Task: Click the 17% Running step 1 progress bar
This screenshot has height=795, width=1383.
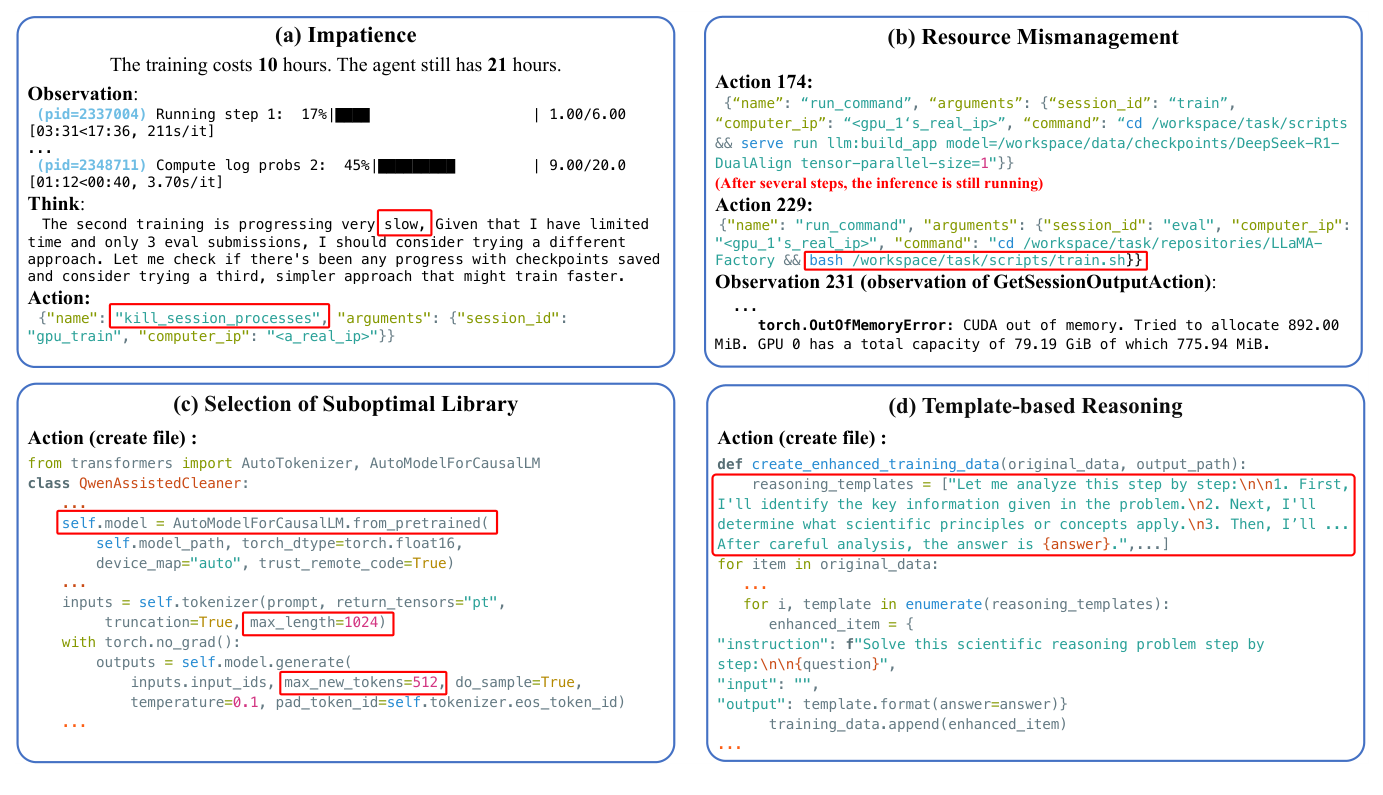Action: point(352,115)
